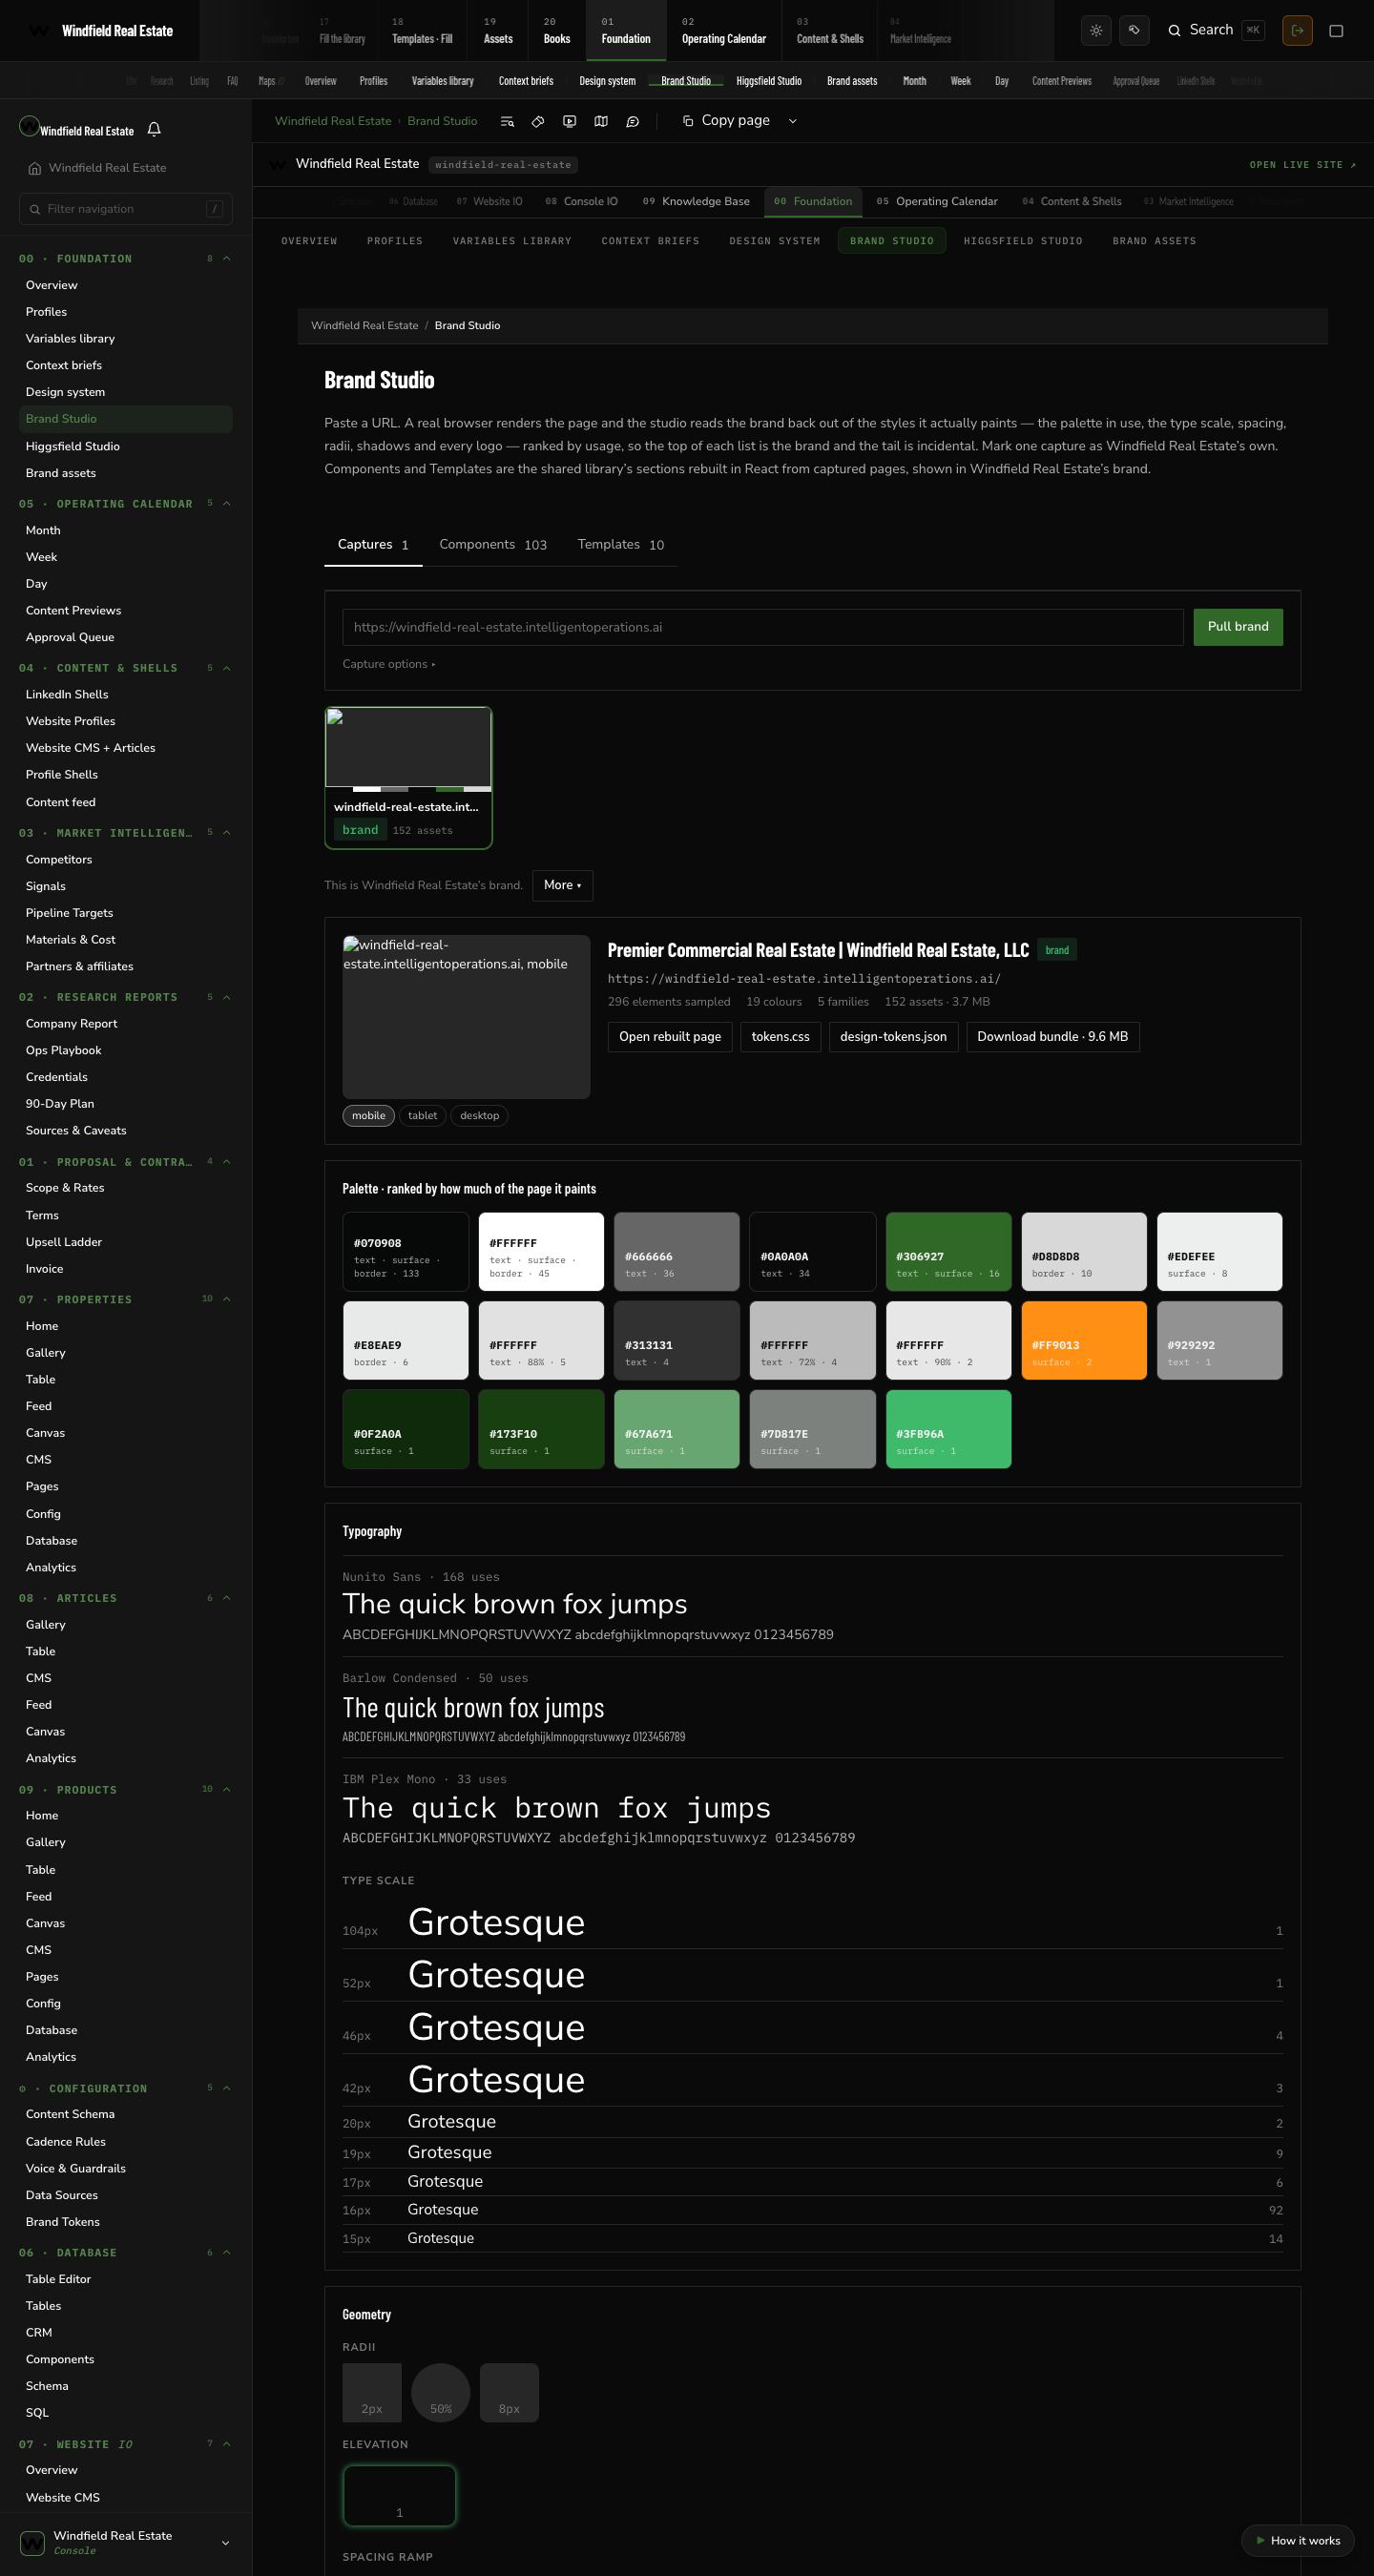Select the mobile viewport pill
The height and width of the screenshot is (2576, 1374).
click(368, 1116)
